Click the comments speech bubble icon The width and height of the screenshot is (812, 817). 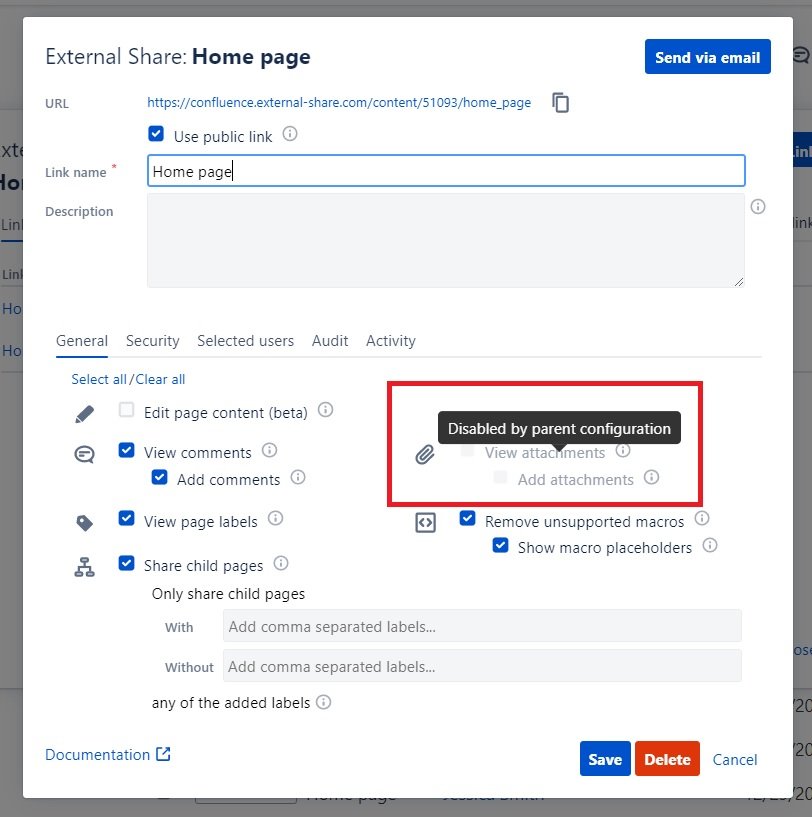(x=84, y=455)
